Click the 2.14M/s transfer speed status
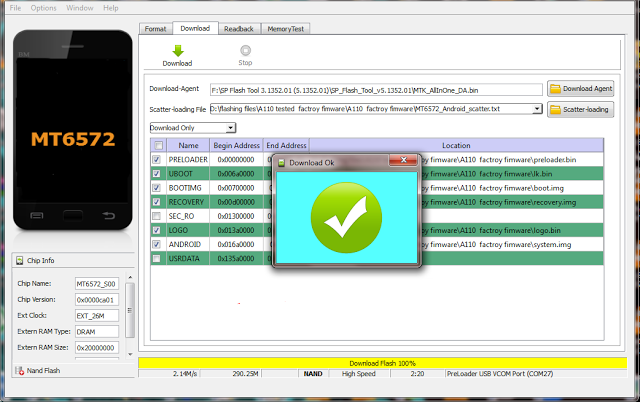 185,373
